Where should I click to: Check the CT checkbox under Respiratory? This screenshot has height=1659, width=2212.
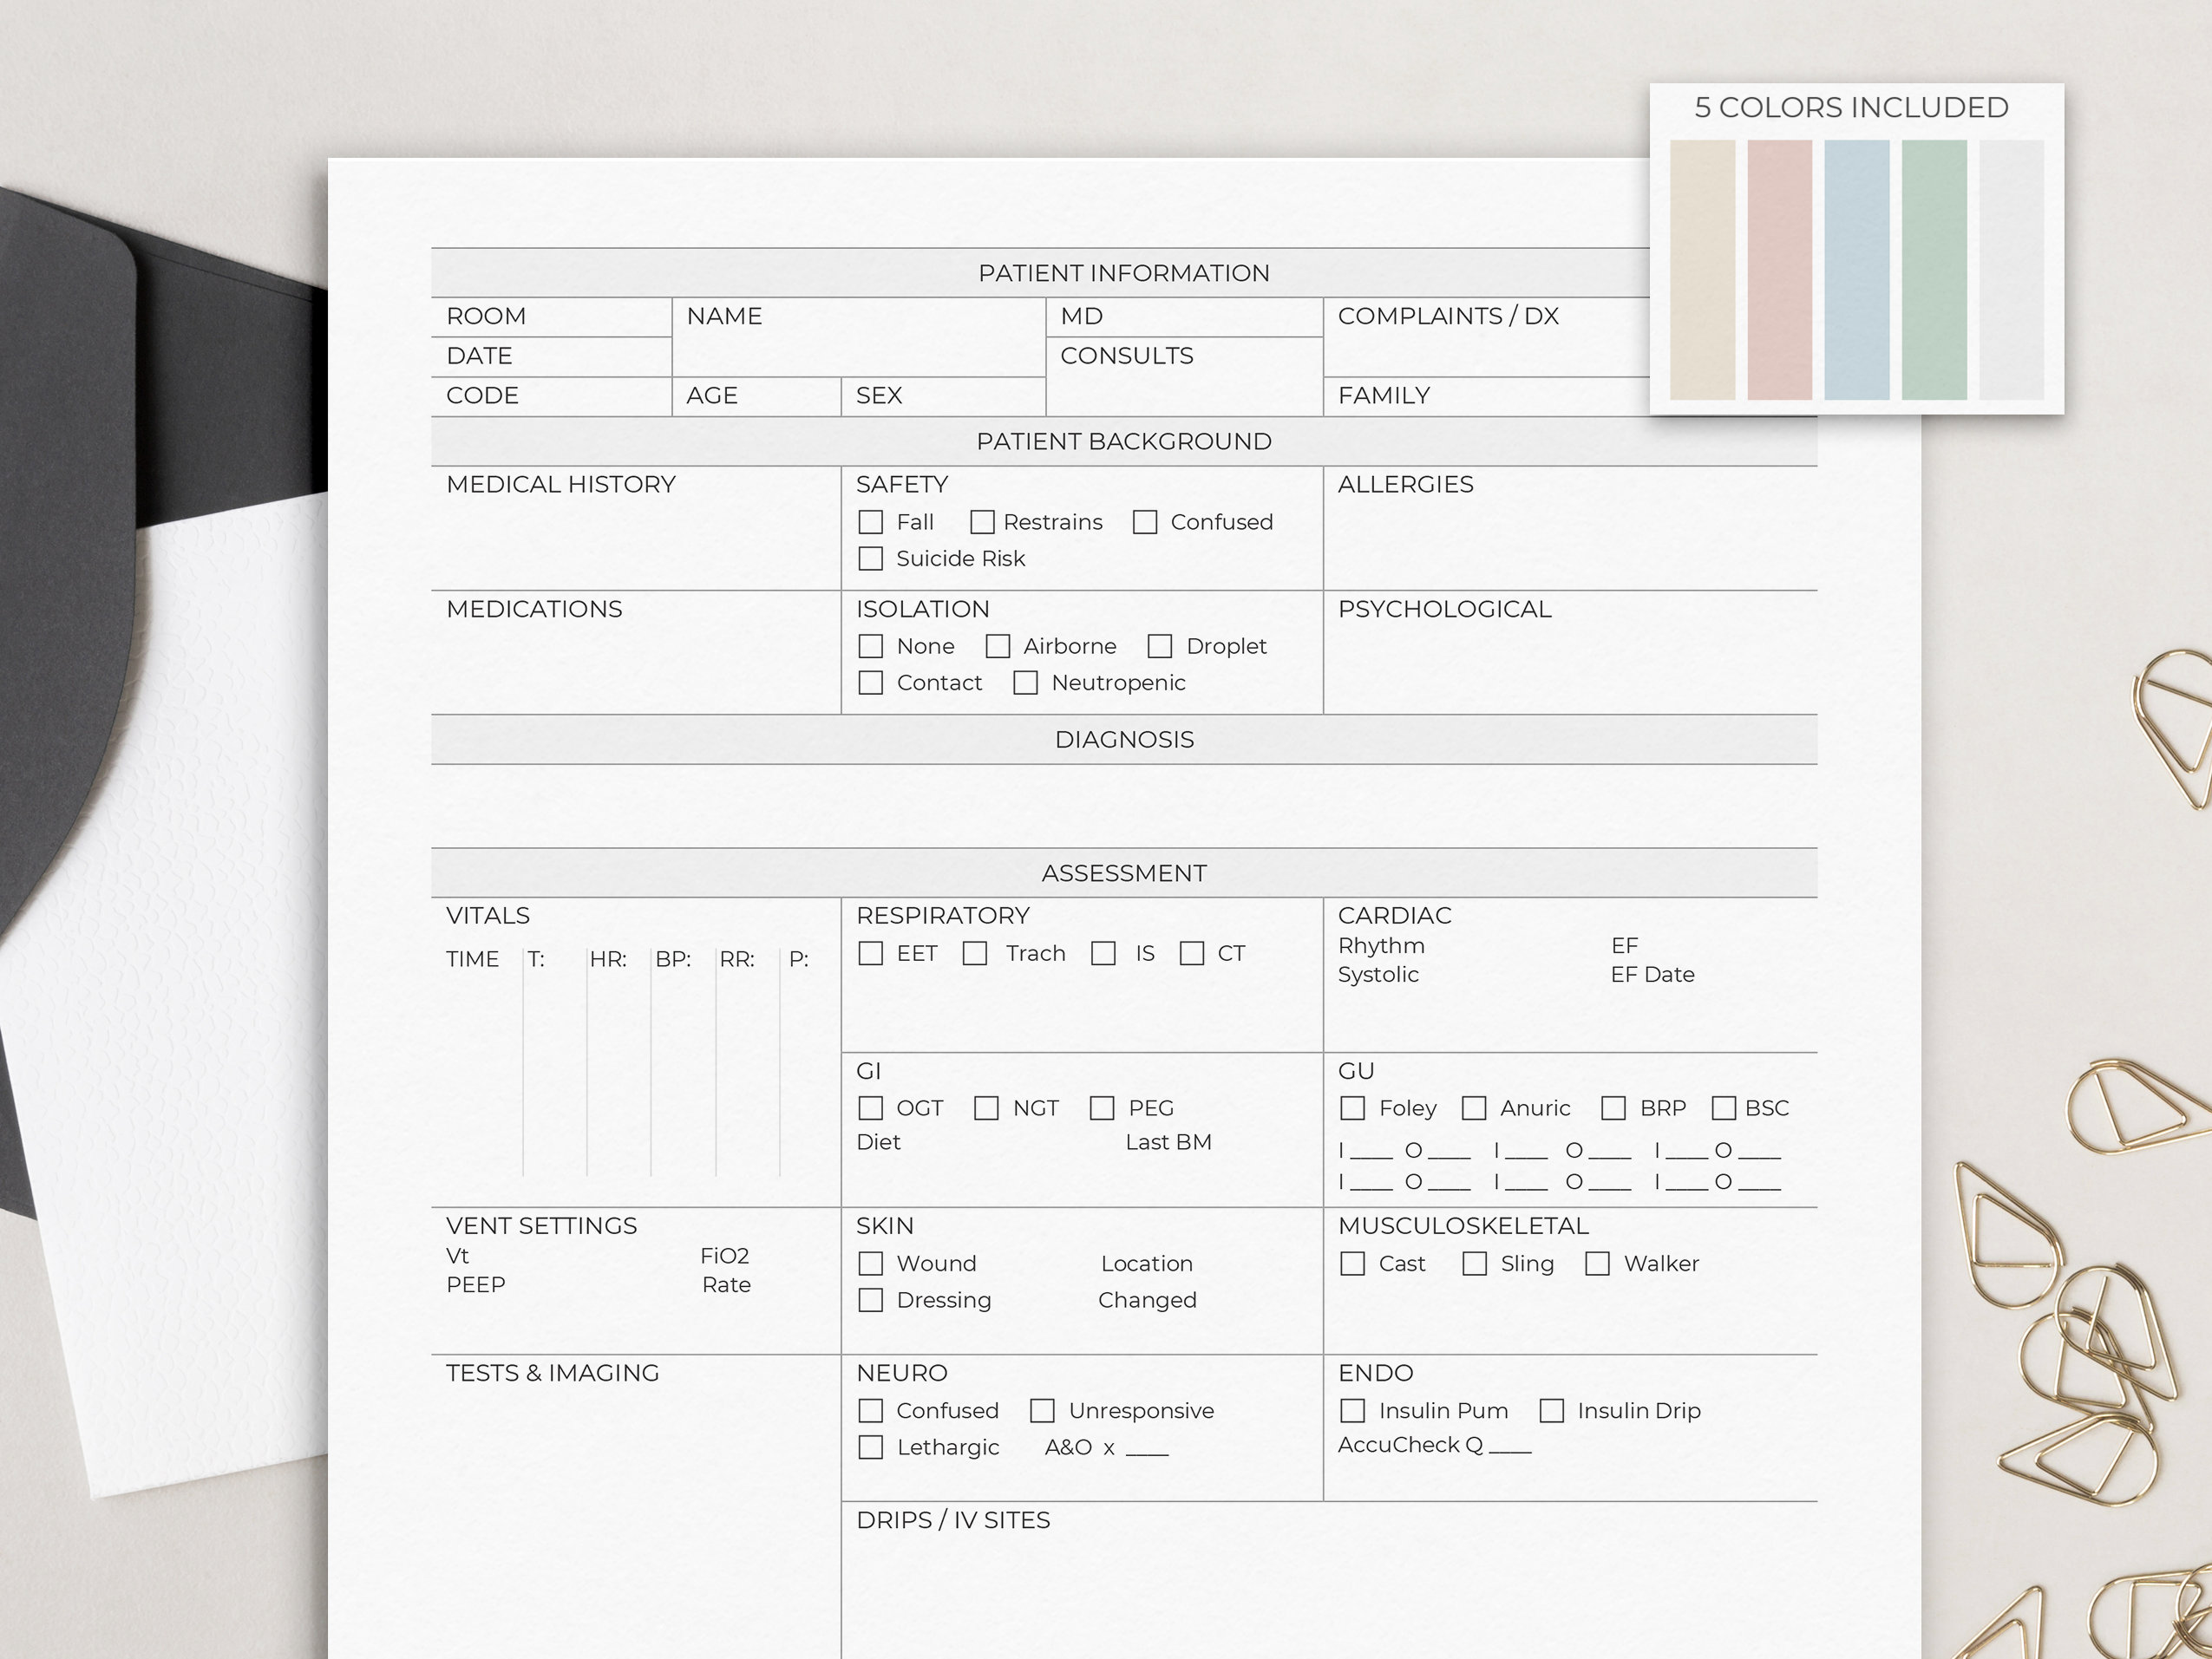pyautogui.click(x=1192, y=953)
